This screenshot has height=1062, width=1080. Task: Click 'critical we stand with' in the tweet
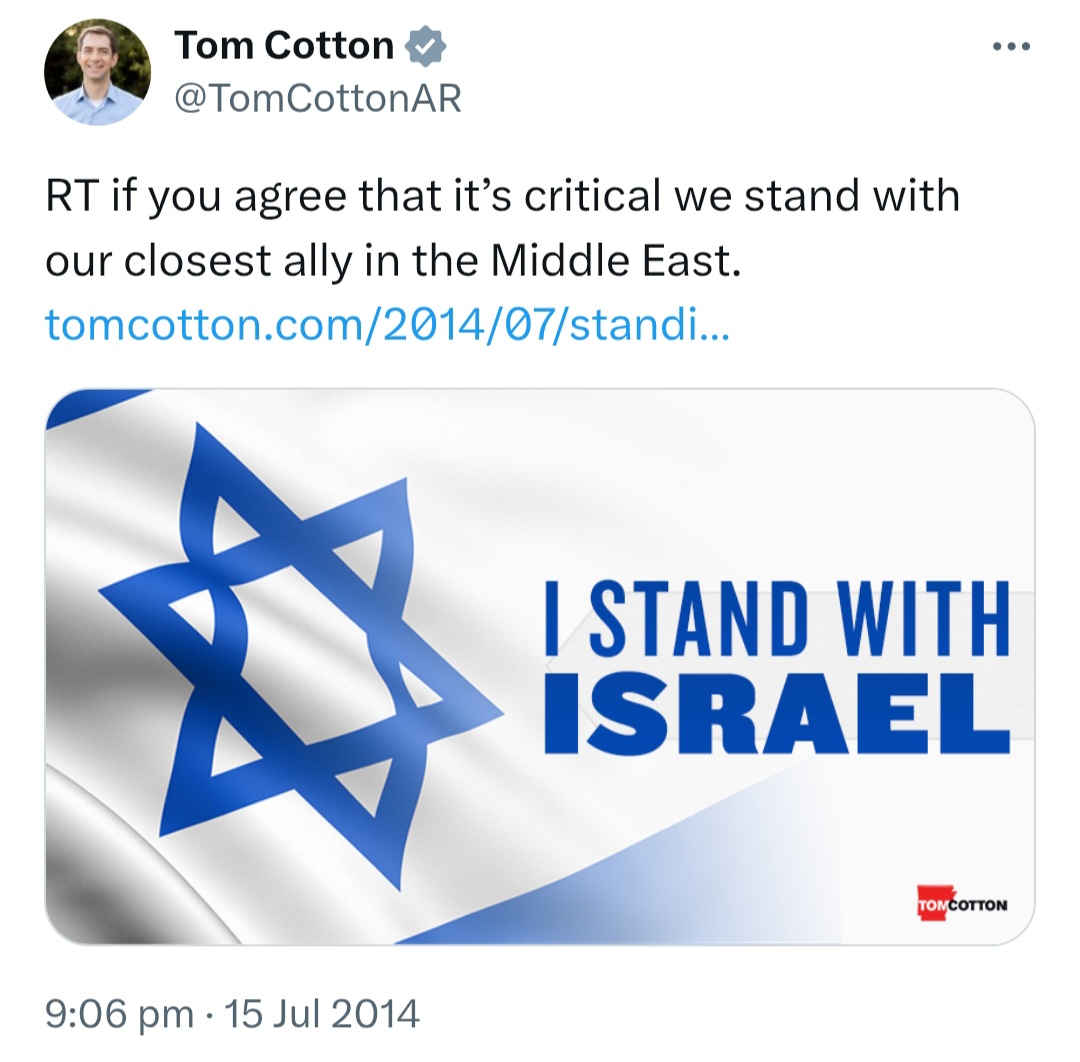[742, 196]
